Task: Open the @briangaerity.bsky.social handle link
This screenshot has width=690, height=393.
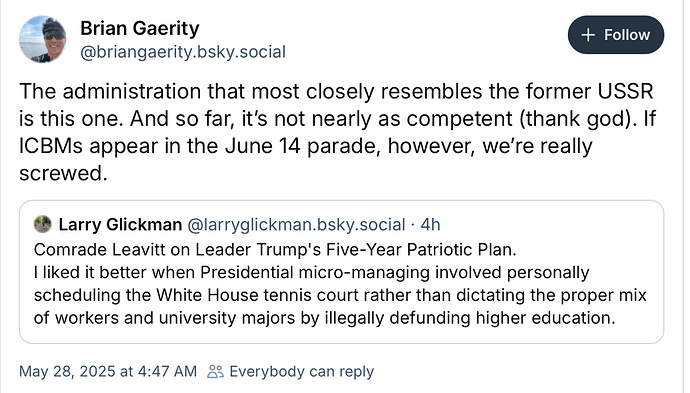Action: point(183,52)
